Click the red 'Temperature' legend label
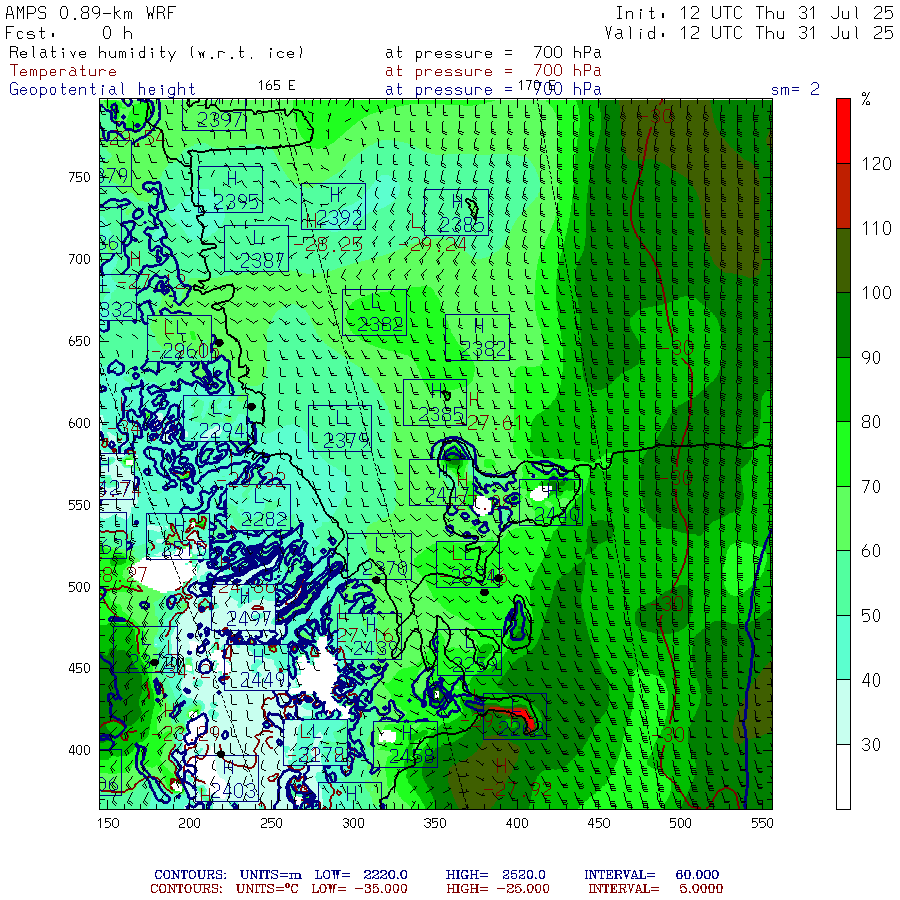Image resolution: width=900 pixels, height=900 pixels. 63,71
